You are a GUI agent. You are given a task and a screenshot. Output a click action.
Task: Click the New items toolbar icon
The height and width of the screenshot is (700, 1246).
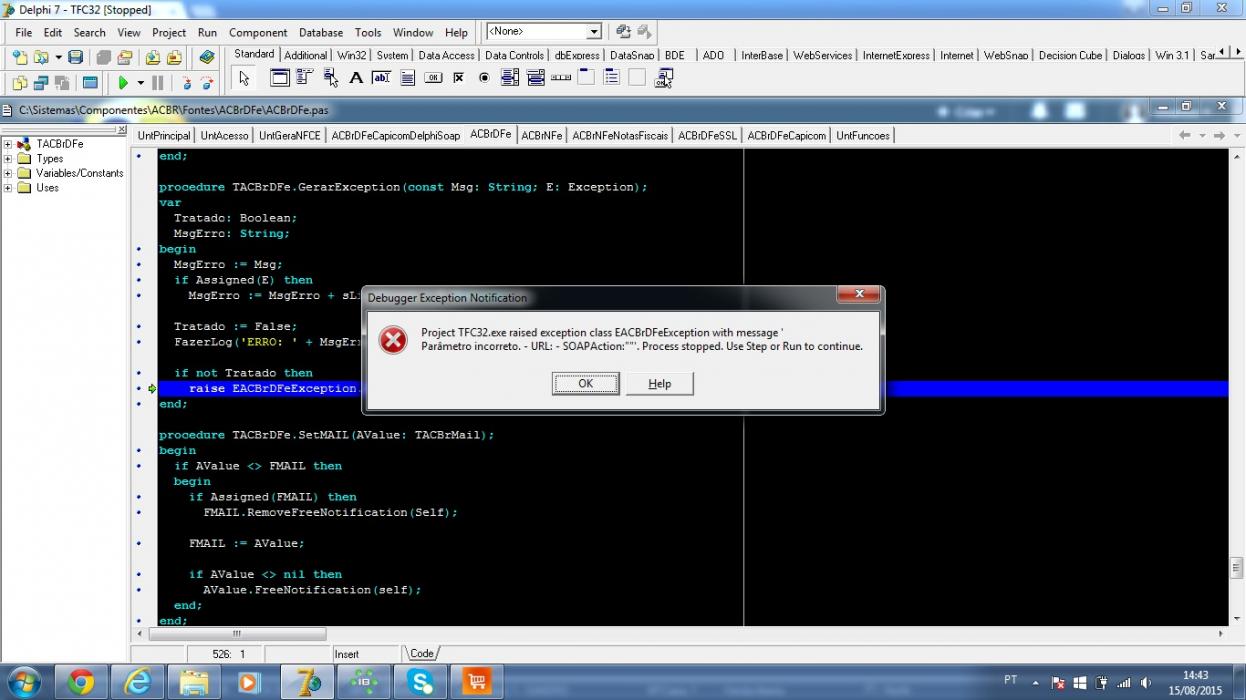pos(21,58)
